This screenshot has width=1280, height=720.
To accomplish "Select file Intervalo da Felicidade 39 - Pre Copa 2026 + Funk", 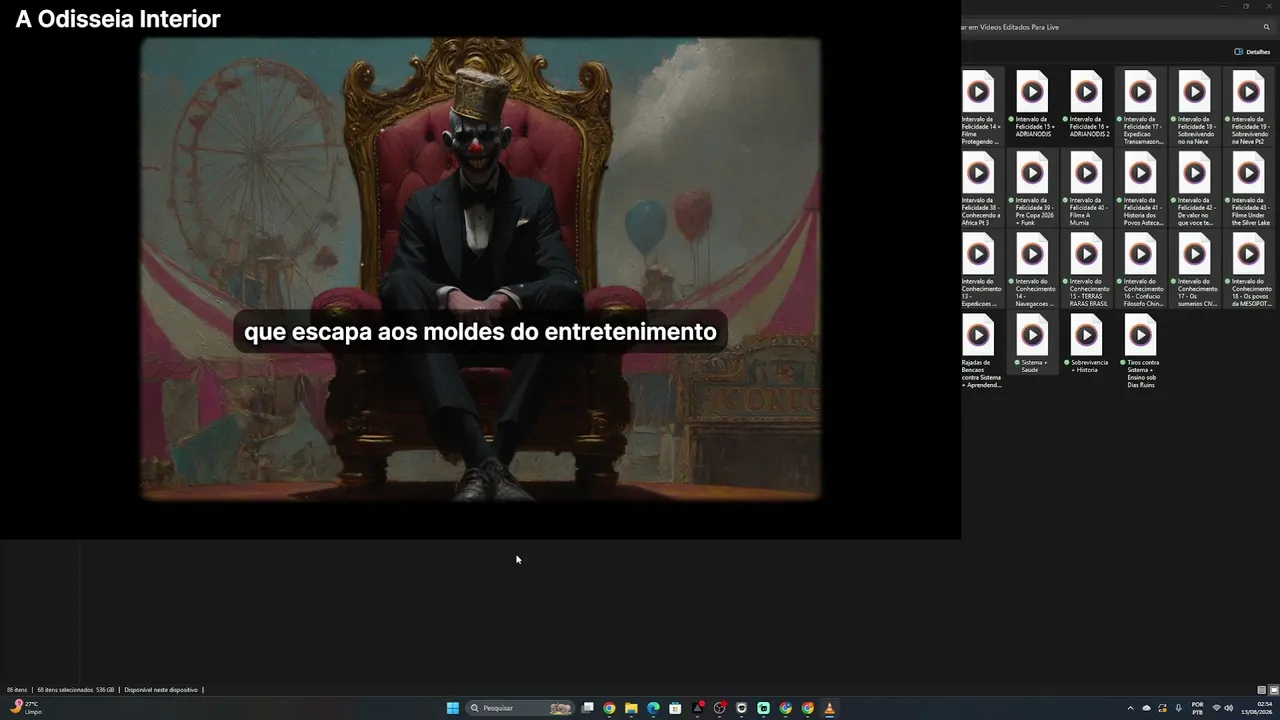I will (1033, 189).
